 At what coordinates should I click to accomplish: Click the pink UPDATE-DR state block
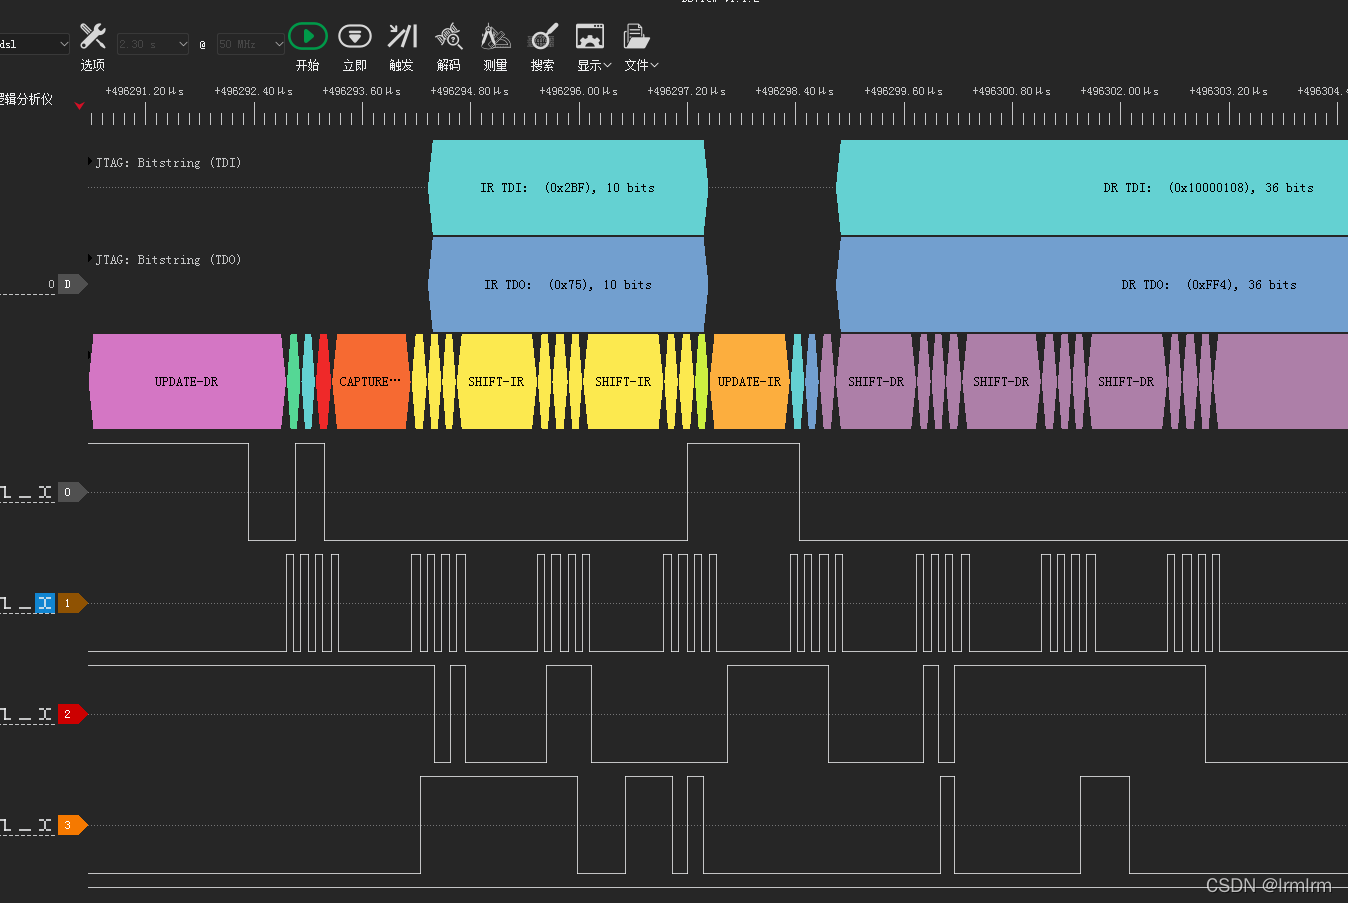[x=187, y=381]
